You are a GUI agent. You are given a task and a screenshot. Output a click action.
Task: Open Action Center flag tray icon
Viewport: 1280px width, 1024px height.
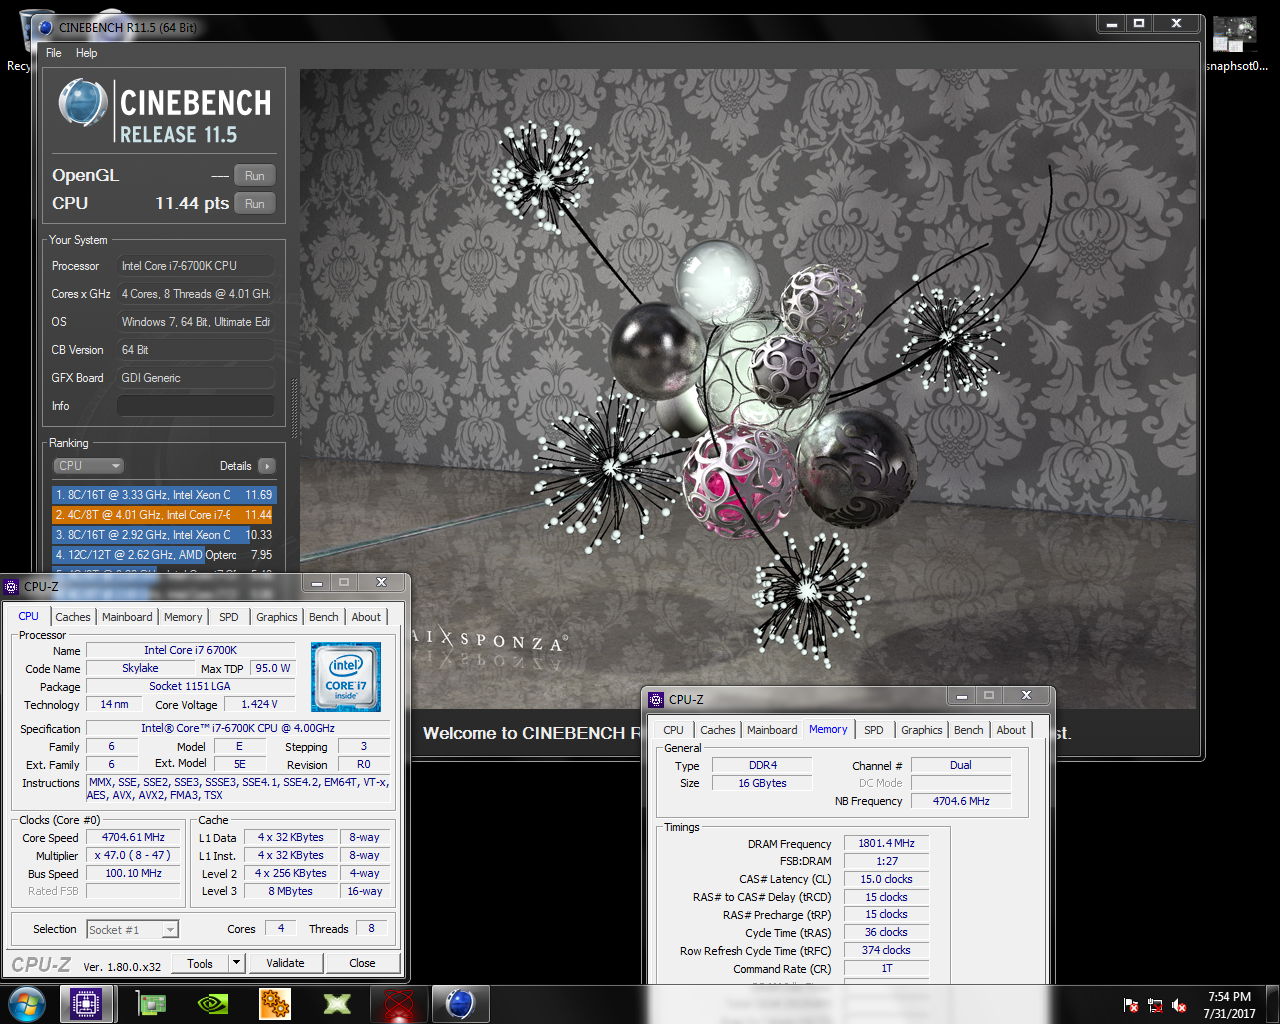pos(1131,1005)
